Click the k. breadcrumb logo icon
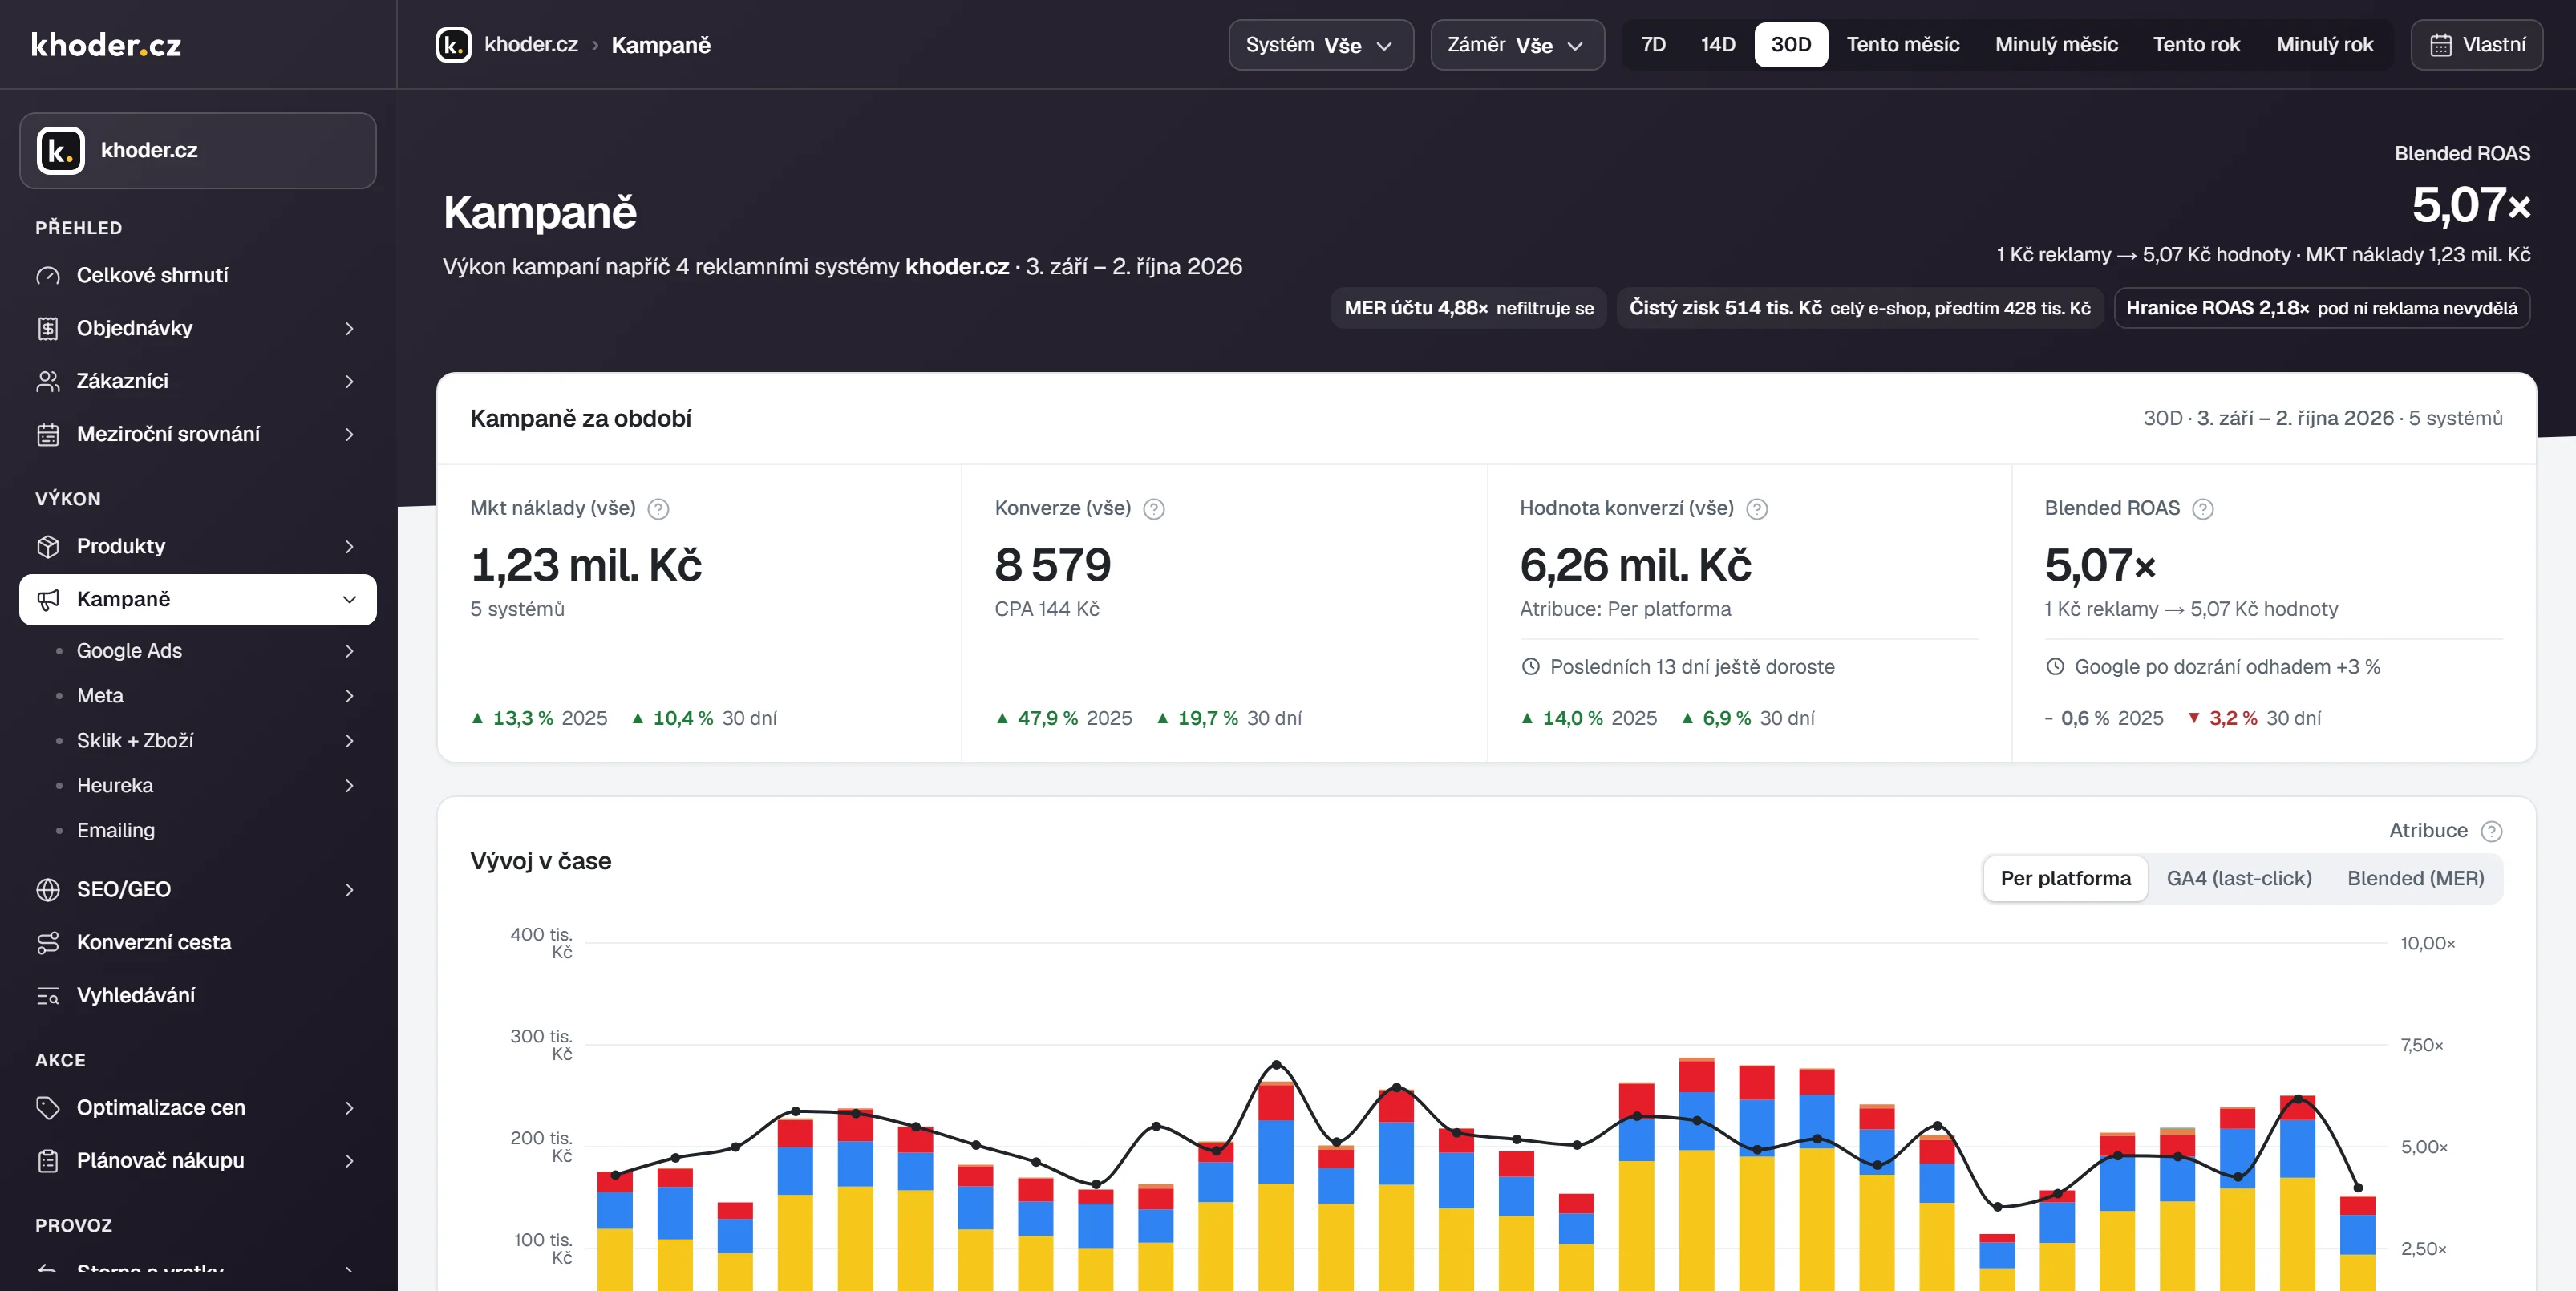Screen dimensions: 2576x1291 pyautogui.click(x=453, y=45)
